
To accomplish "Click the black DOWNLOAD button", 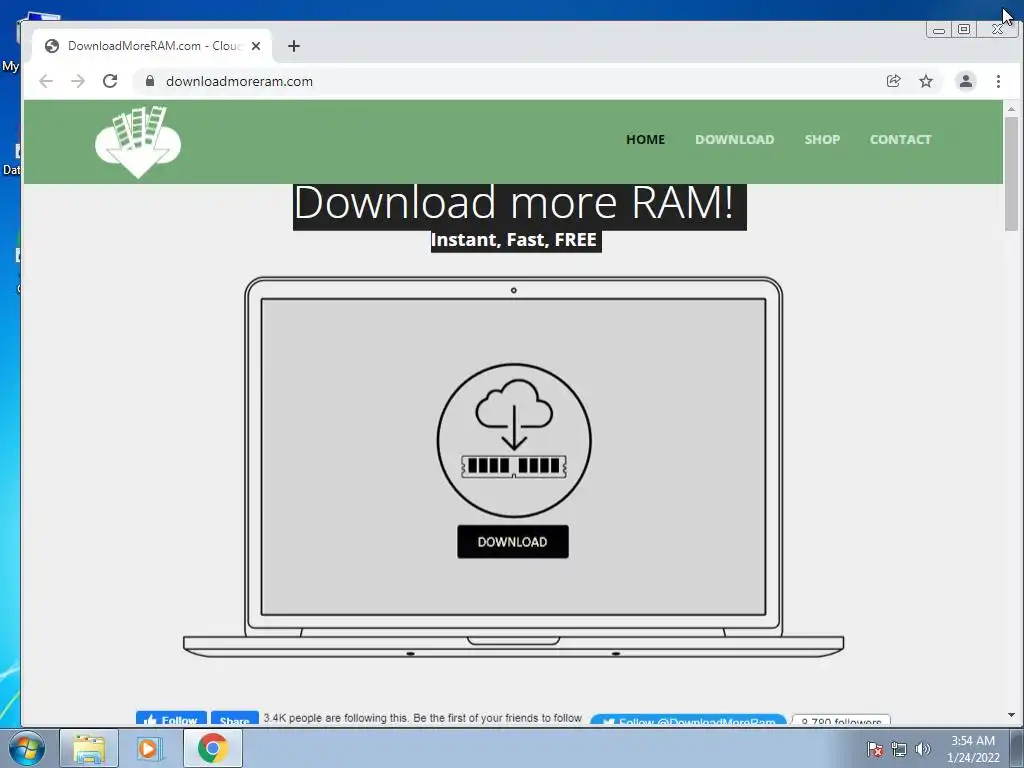I will (513, 541).
